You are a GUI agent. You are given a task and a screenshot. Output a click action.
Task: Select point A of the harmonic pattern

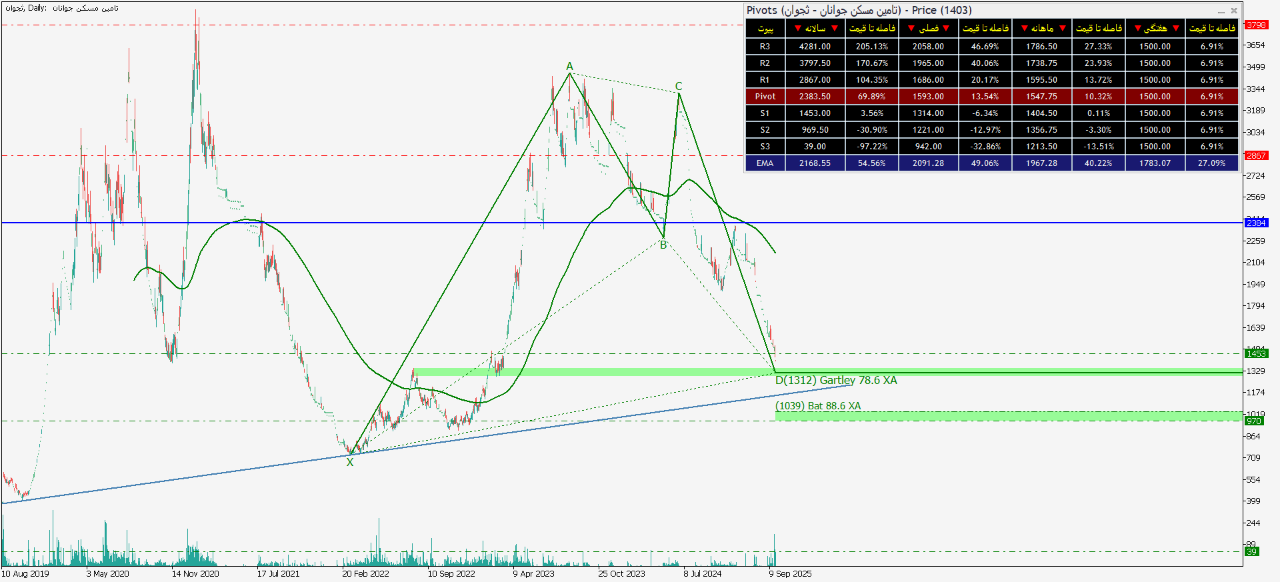coord(570,68)
